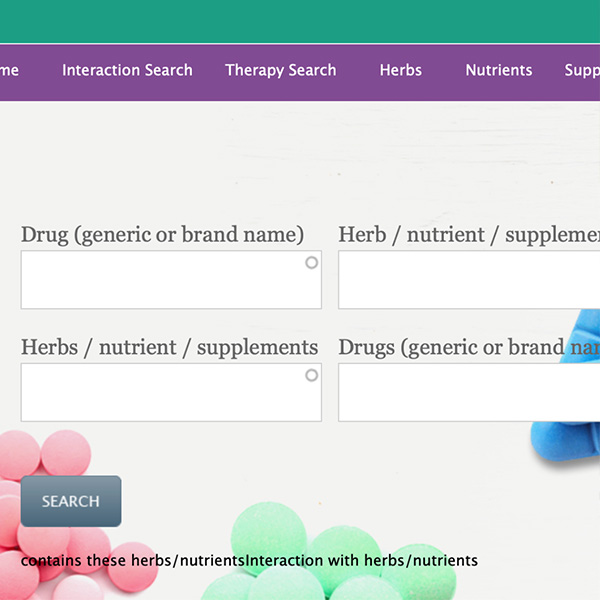Click "Interaction with herbs/nutrients" text
Image resolution: width=600 pixels, height=600 pixels.
pyautogui.click(x=362, y=560)
